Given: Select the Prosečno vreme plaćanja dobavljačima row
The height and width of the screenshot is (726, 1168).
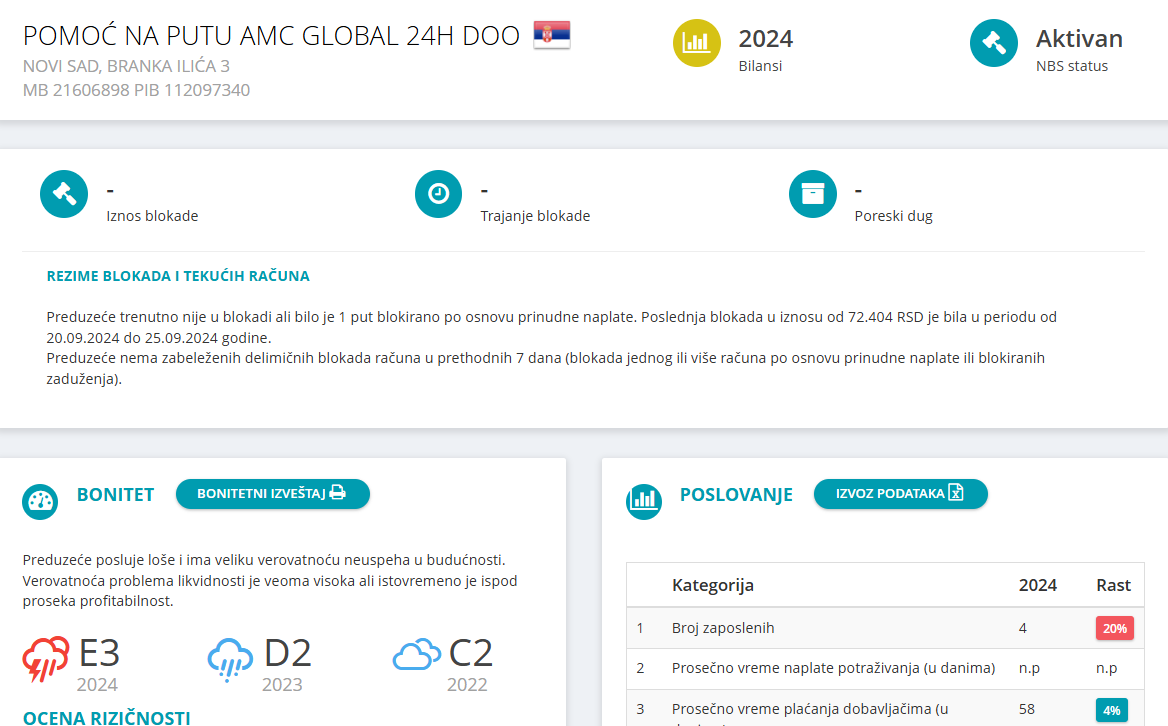Looking at the screenshot, I should pos(885,708).
